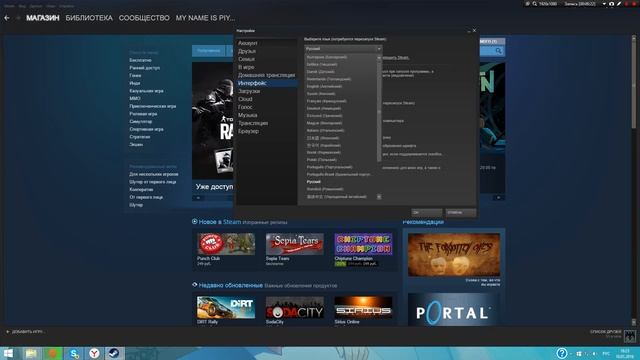Viewport: 640px width, 360px height.
Task: Open the Кооператив tag link
Action: pyautogui.click(x=141, y=189)
